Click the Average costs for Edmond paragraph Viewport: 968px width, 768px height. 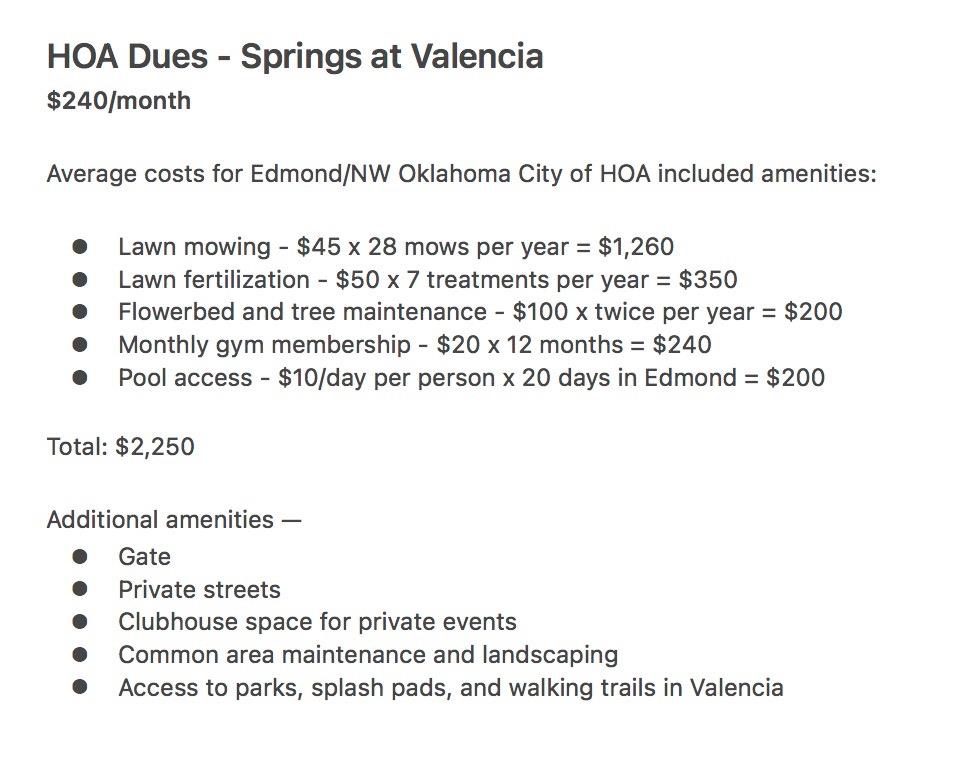[x=462, y=173]
